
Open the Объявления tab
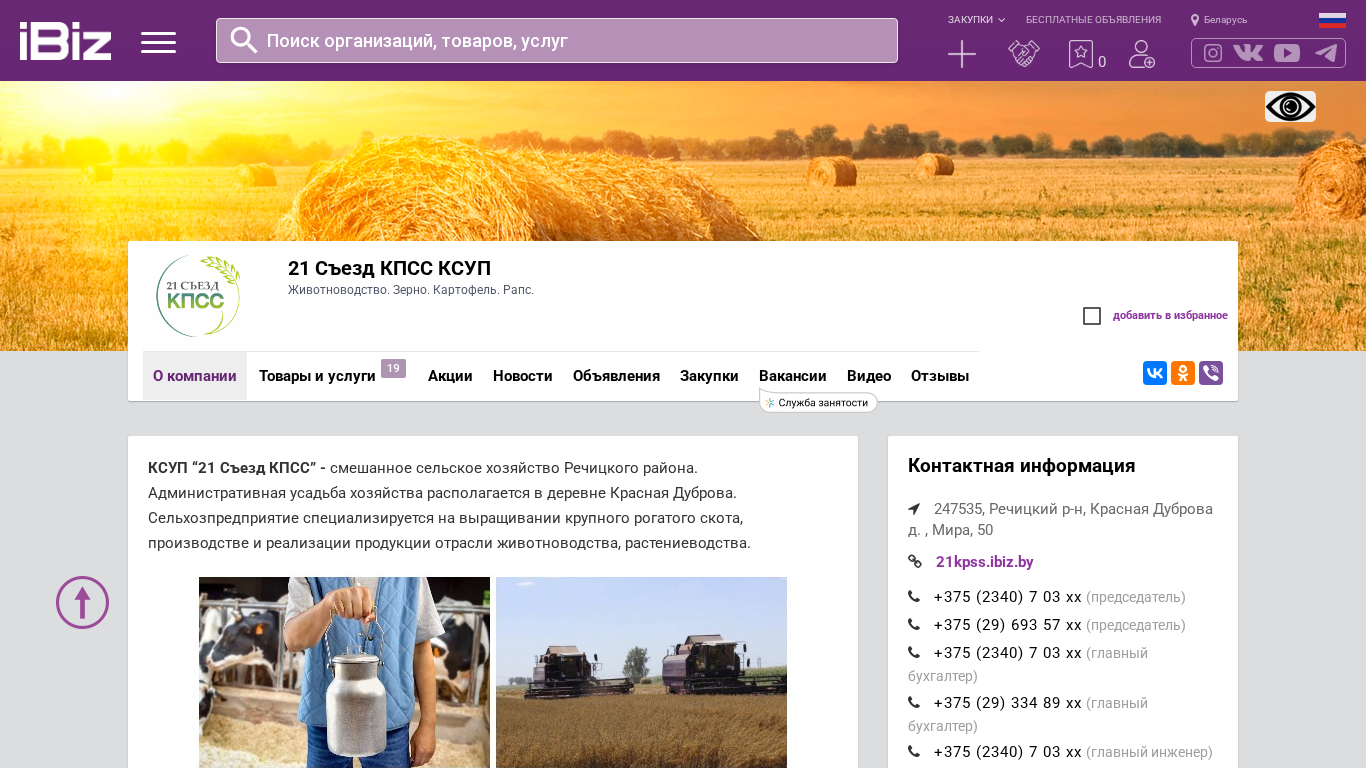point(616,376)
